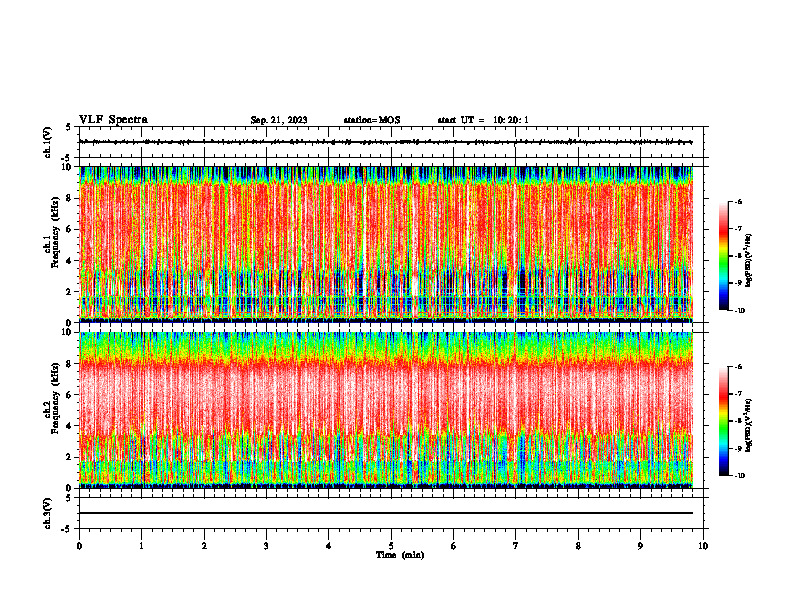Click the ch.2 colorbar label '-10'

pyautogui.click(x=739, y=476)
